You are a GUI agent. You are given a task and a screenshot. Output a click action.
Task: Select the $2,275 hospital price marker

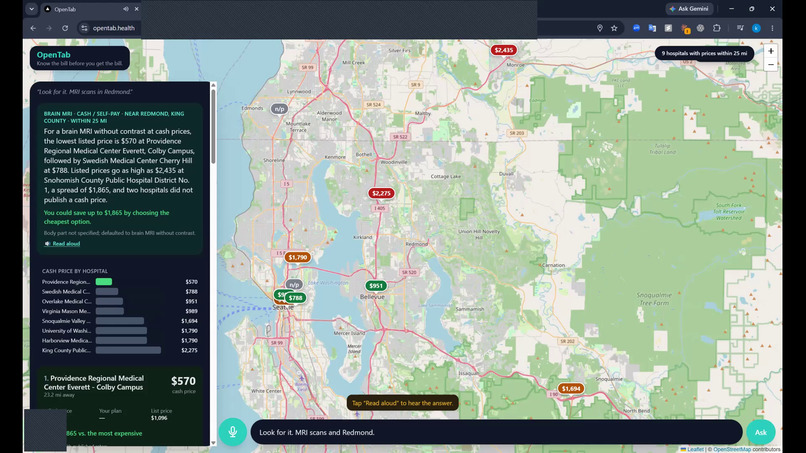[x=381, y=193]
